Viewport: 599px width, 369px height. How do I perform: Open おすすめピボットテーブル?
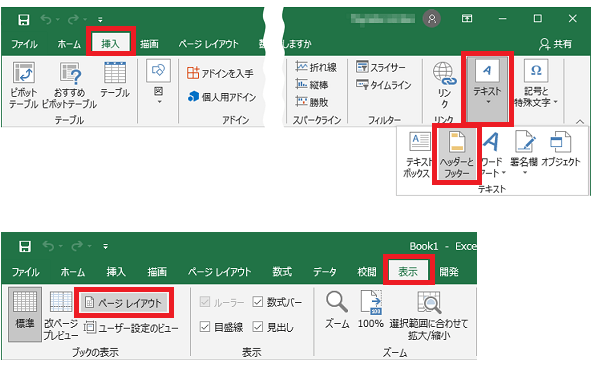coord(69,85)
